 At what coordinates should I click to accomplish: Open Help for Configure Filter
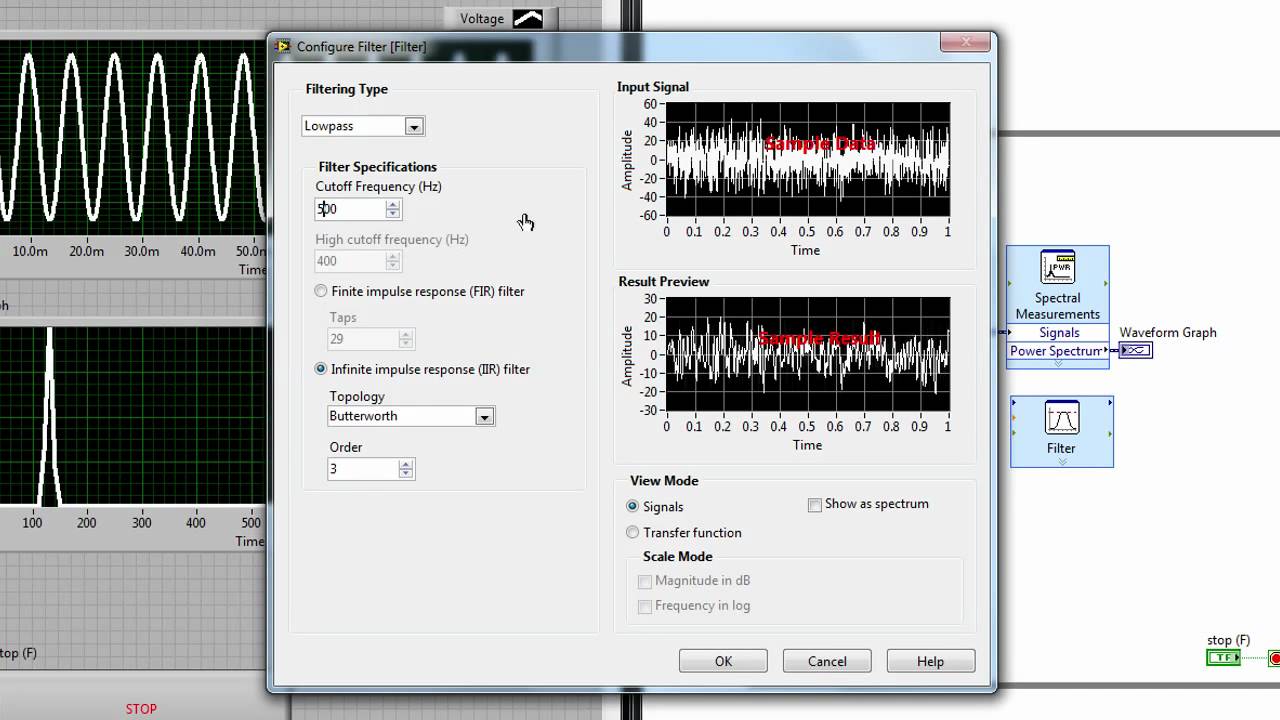click(x=930, y=661)
